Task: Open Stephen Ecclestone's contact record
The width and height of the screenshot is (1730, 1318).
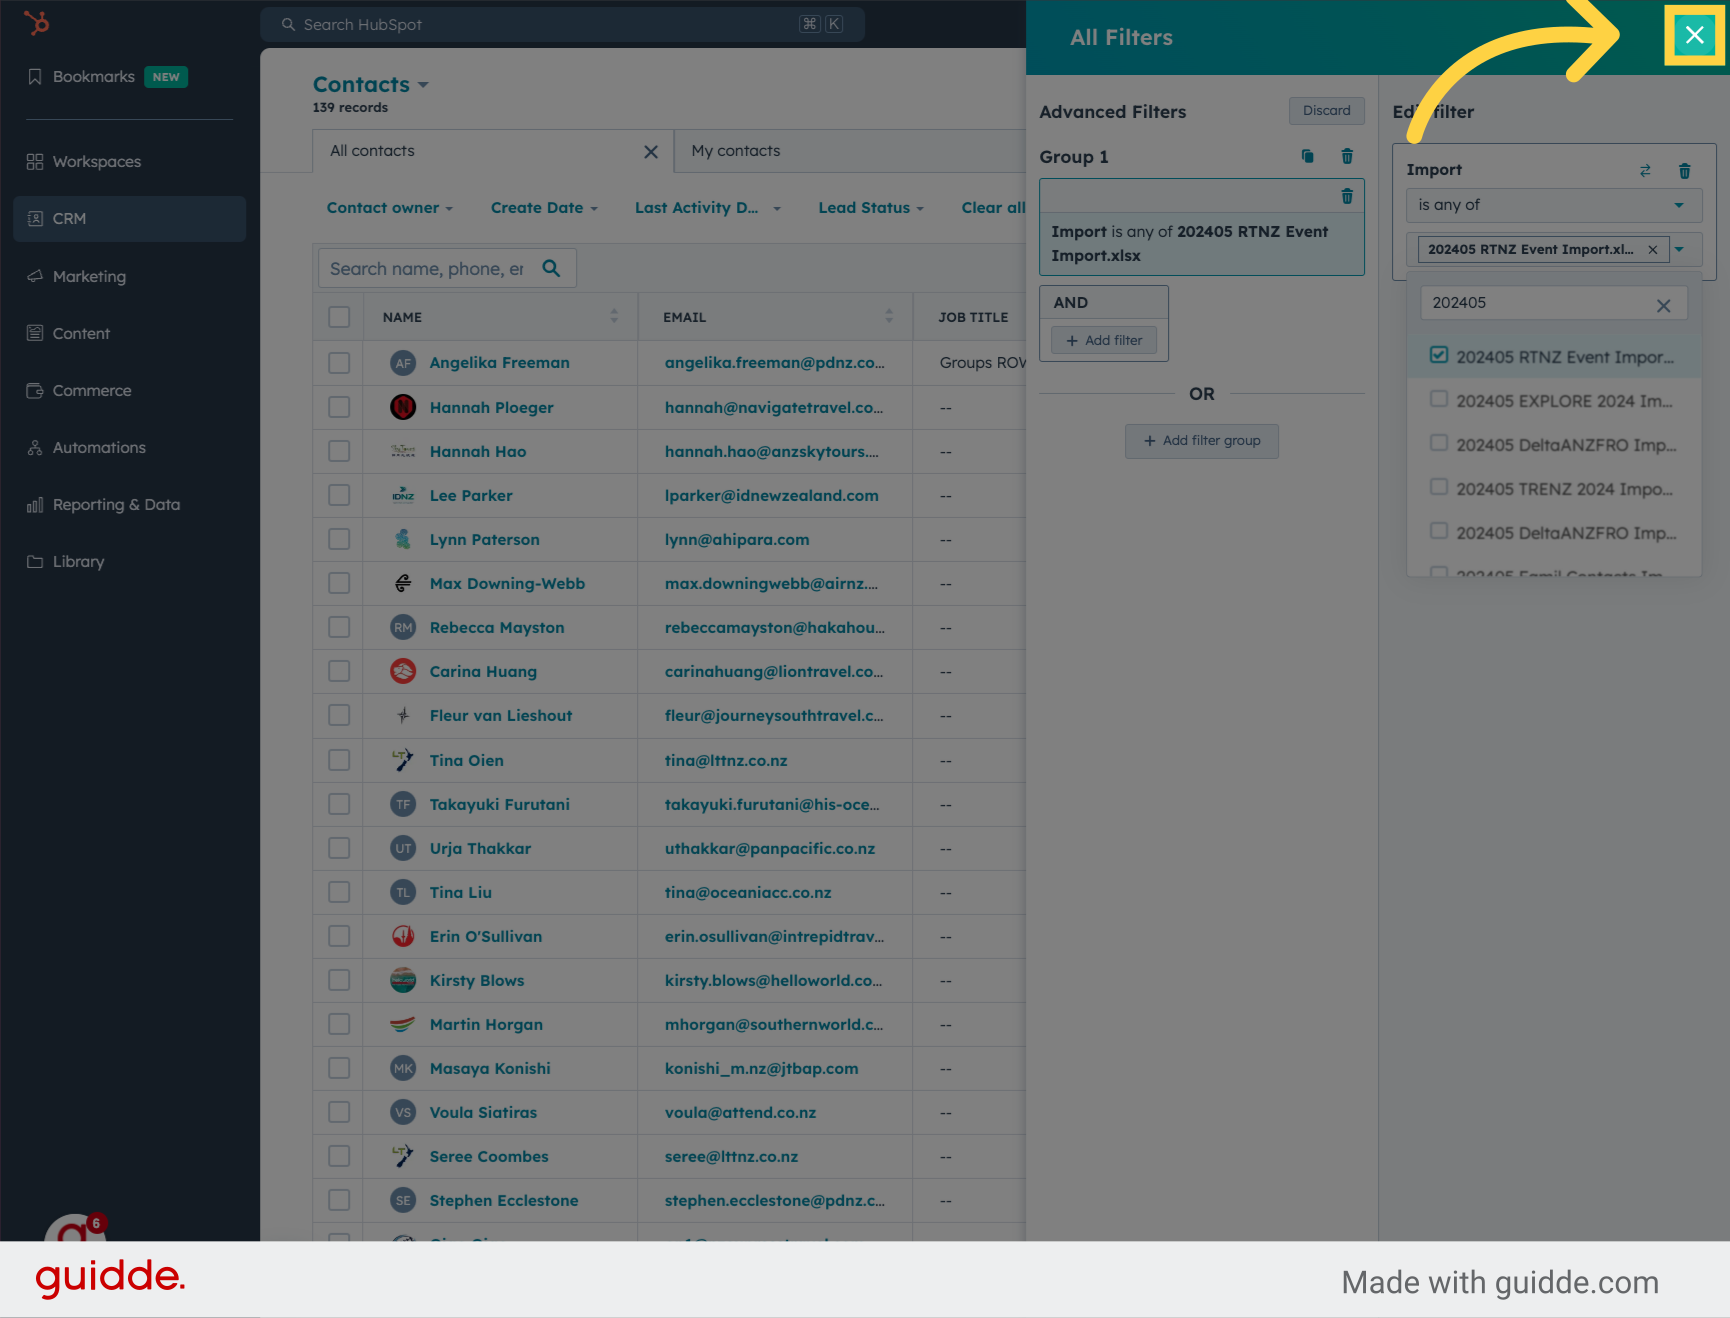Action: (x=504, y=1201)
